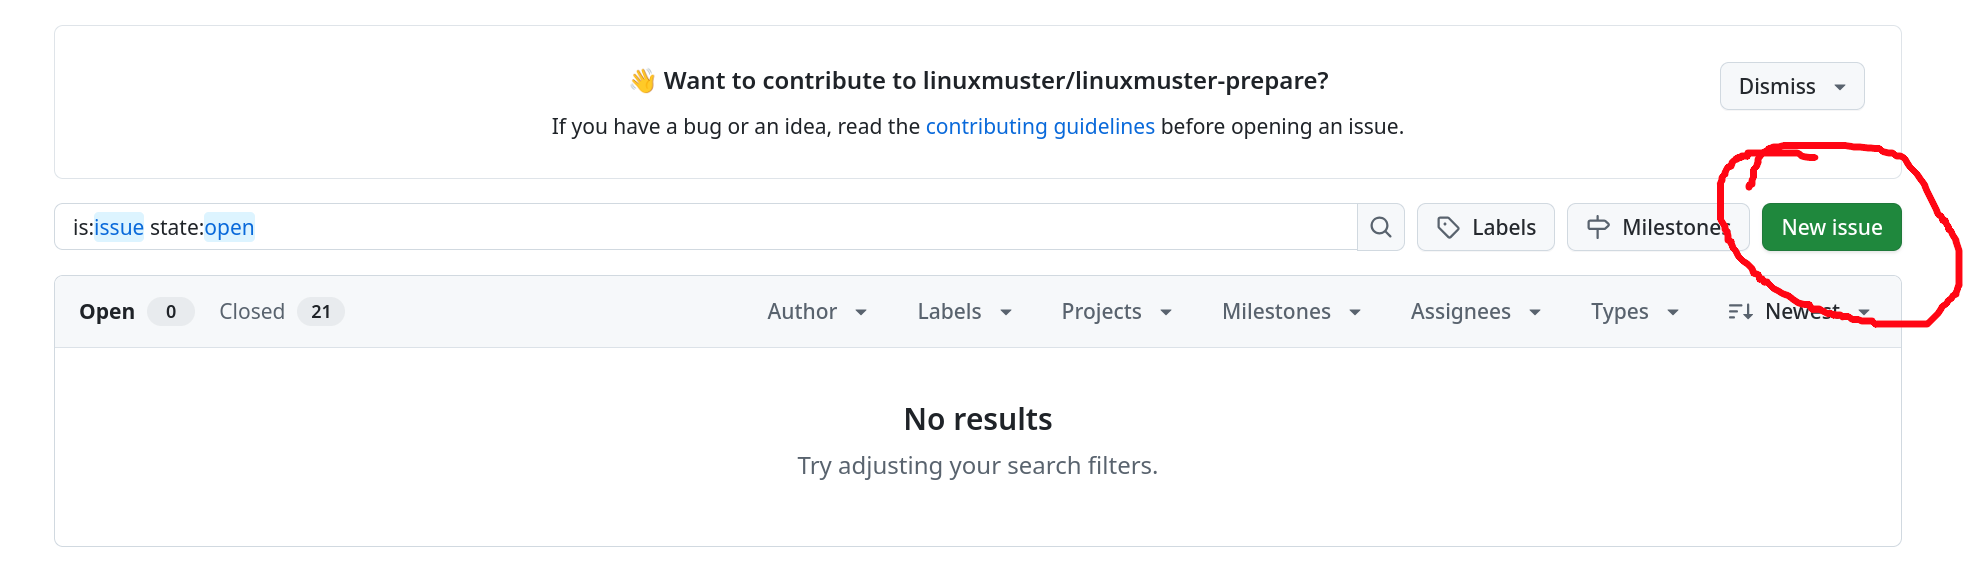1965x585 pixels.
Task: Click the Labels button next to search
Action: pos(1485,227)
